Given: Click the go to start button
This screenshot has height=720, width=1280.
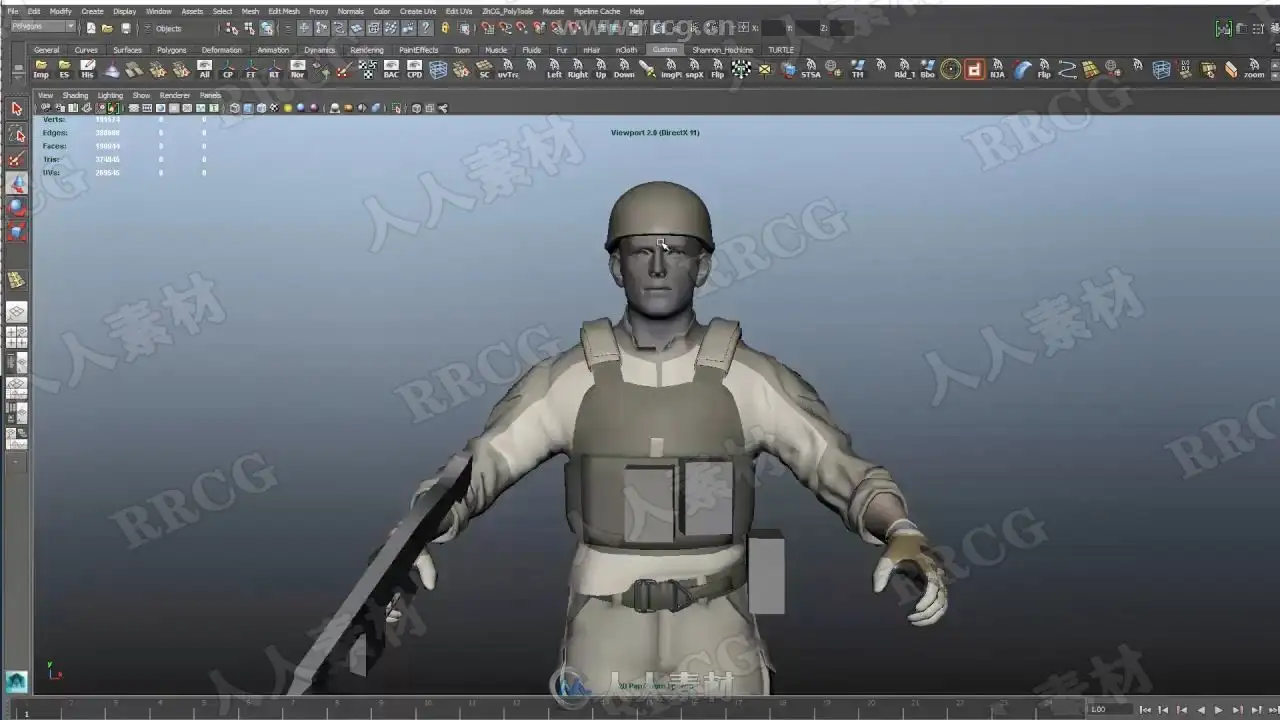Looking at the screenshot, I should (x=1145, y=710).
